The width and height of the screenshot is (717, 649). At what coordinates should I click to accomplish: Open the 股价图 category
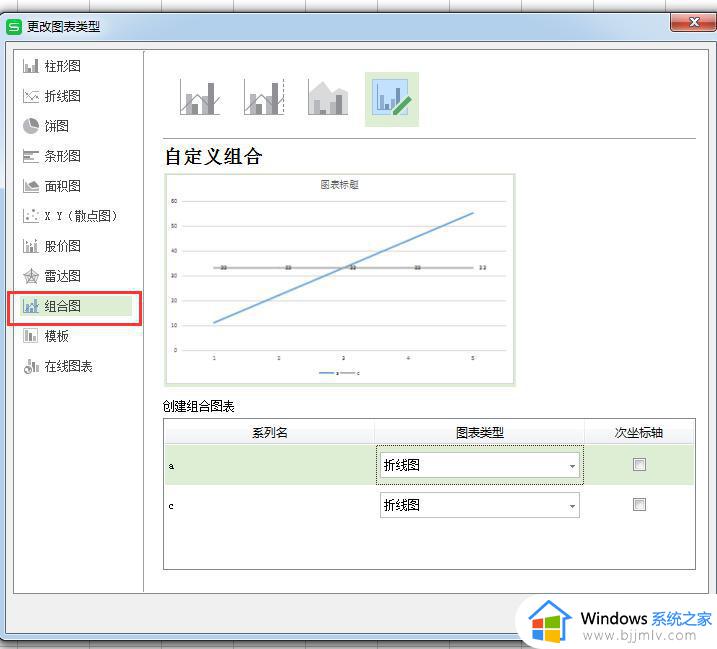[63, 246]
